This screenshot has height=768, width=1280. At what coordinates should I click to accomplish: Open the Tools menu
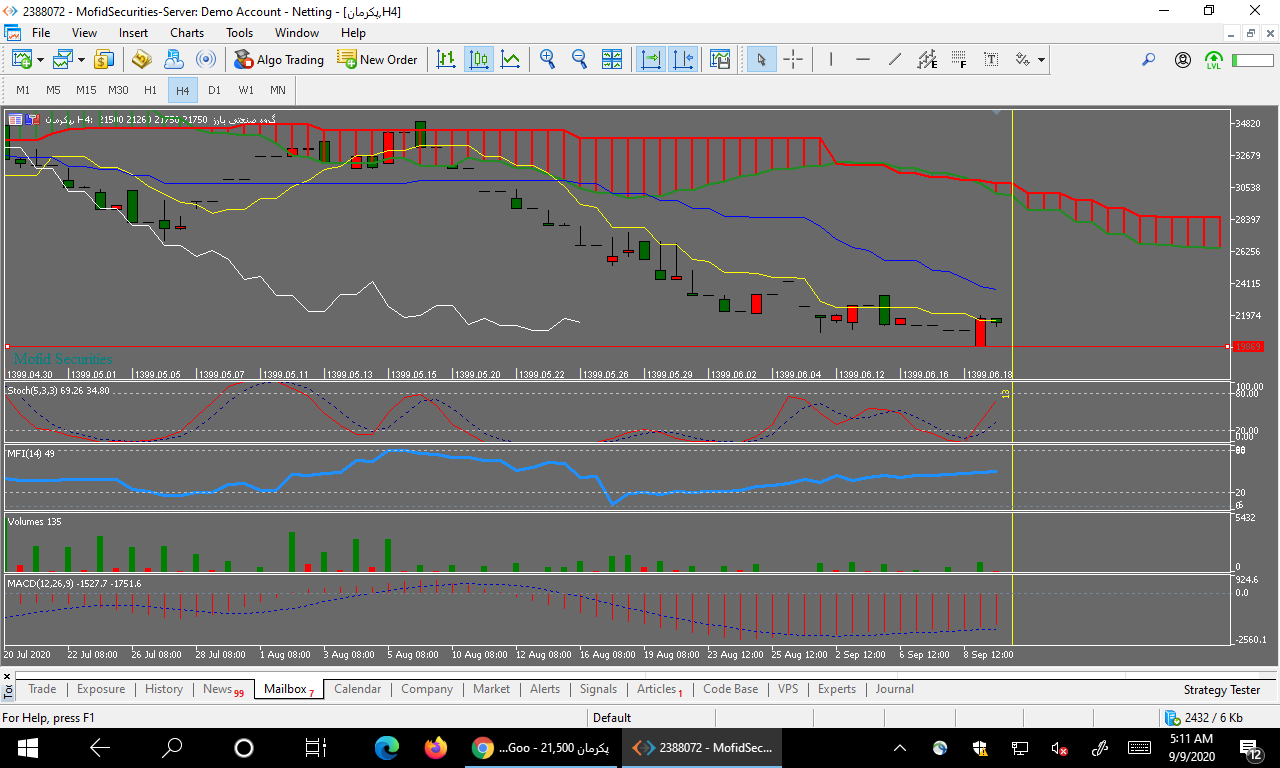coord(240,33)
